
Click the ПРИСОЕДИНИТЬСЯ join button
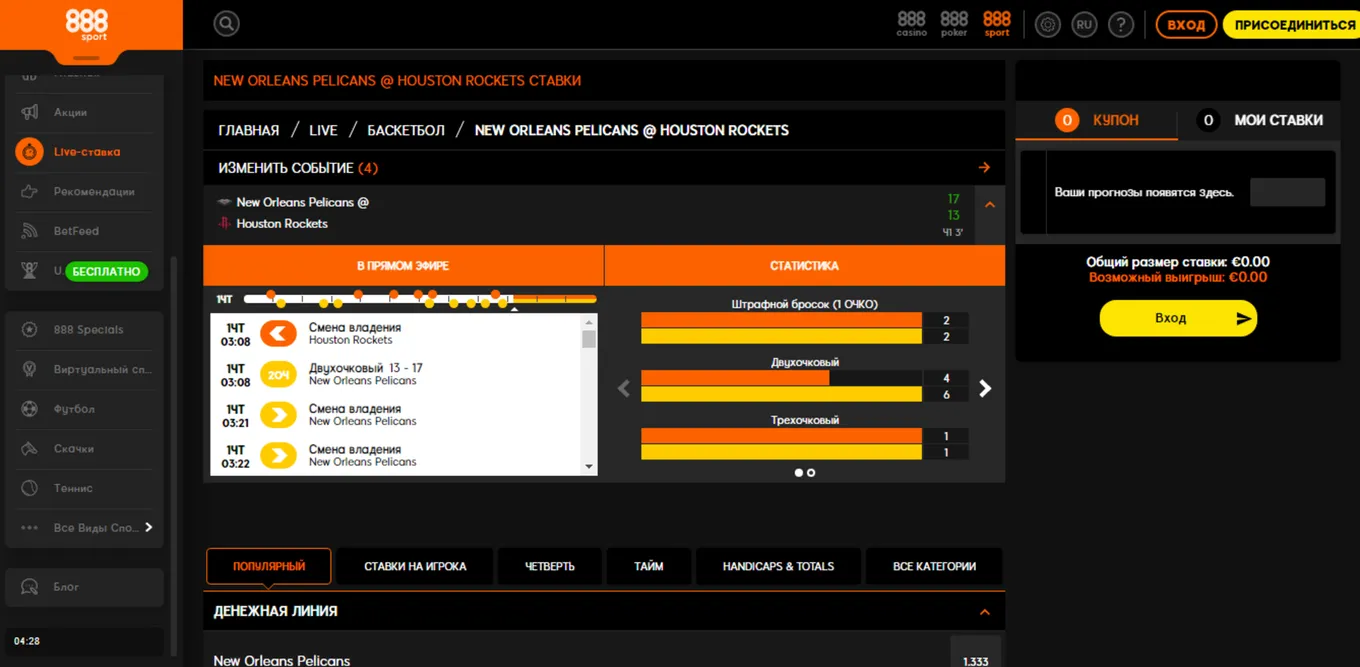point(1294,25)
